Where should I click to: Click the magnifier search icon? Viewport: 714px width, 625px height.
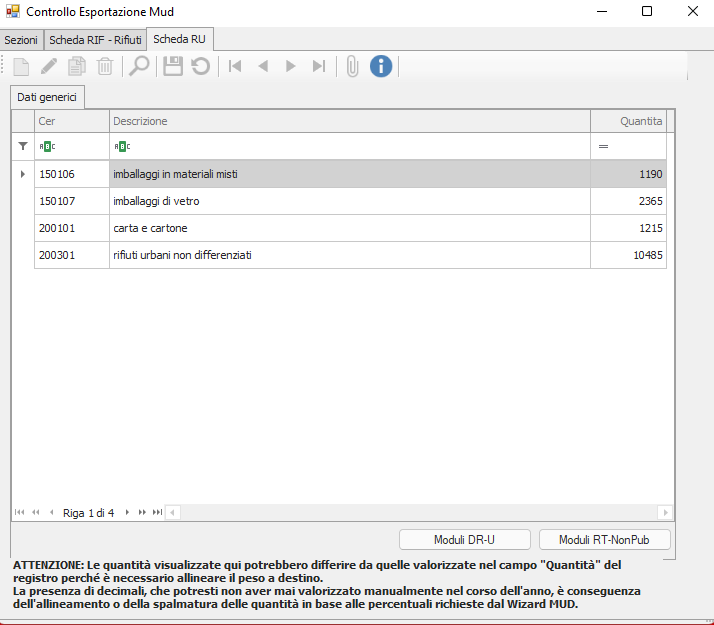pos(139,66)
